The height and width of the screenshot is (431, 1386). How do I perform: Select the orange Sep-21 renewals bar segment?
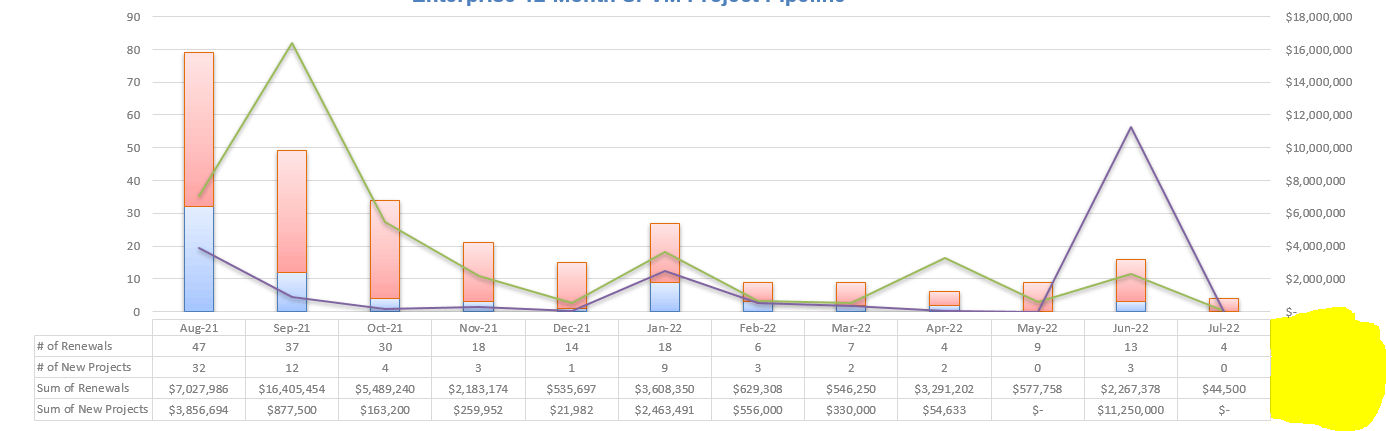click(292, 211)
